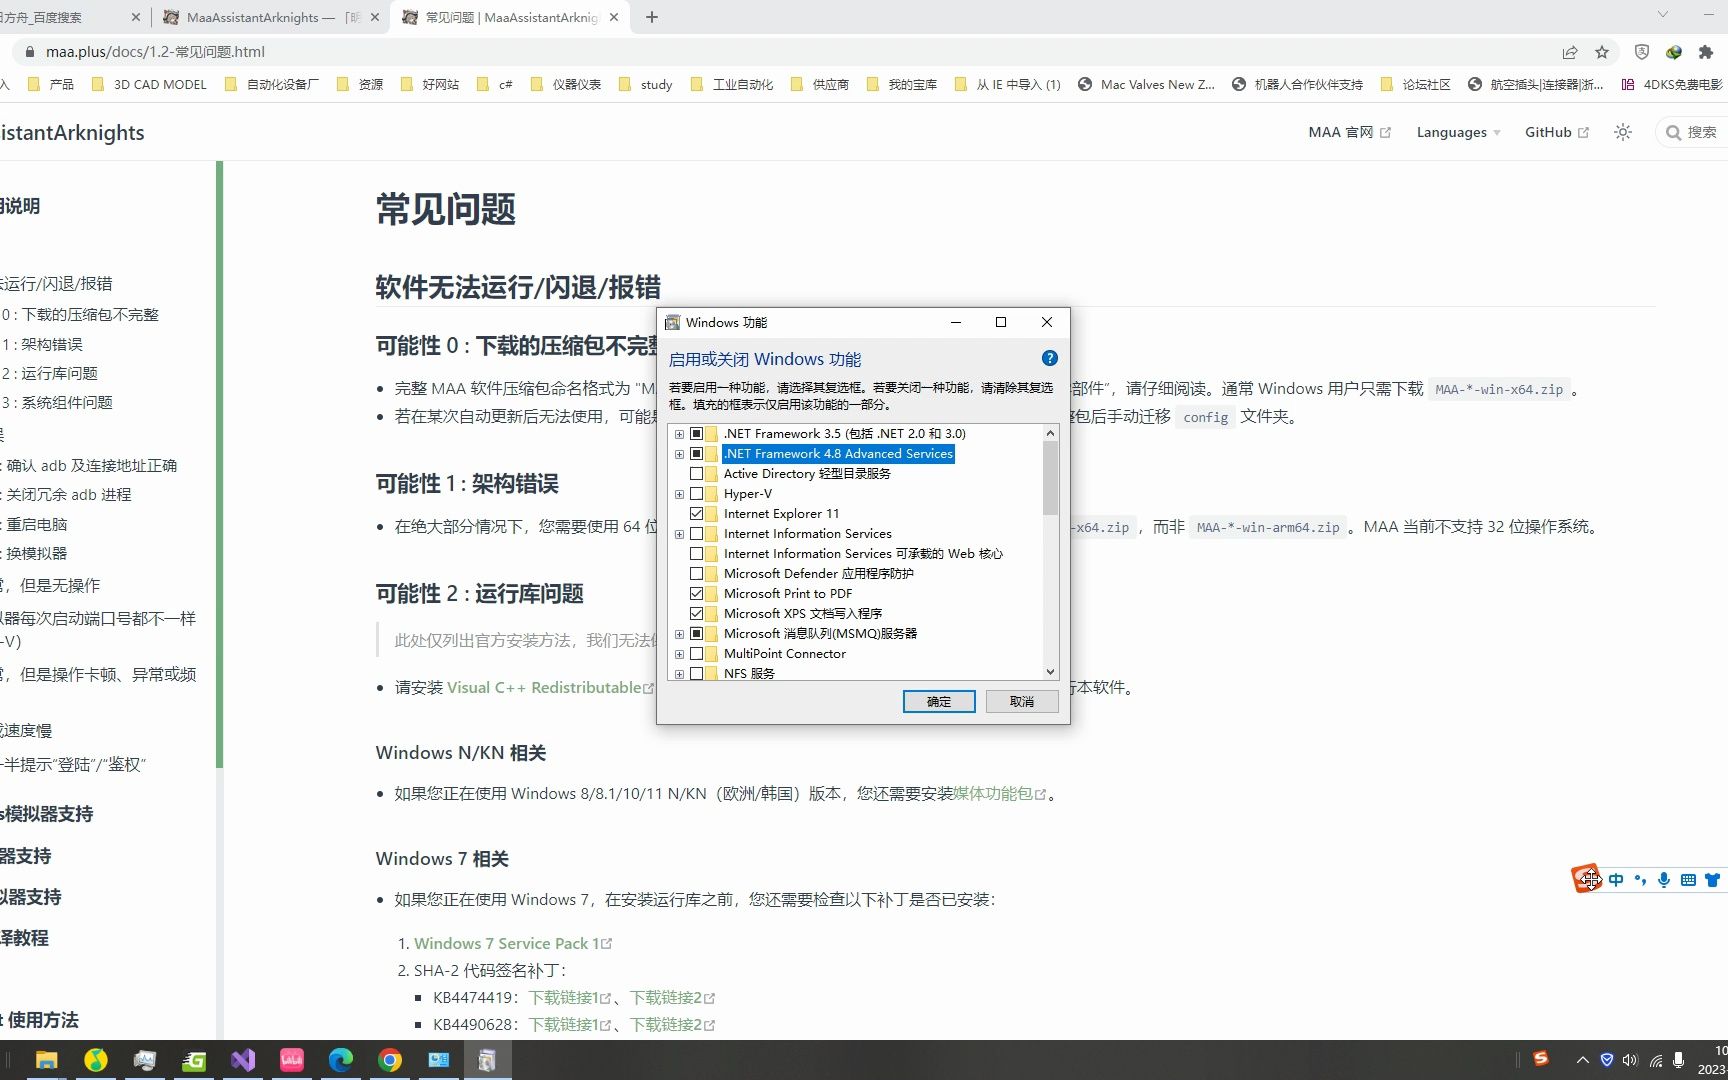
Task: Click the browser shield extension icon
Action: tap(1642, 52)
